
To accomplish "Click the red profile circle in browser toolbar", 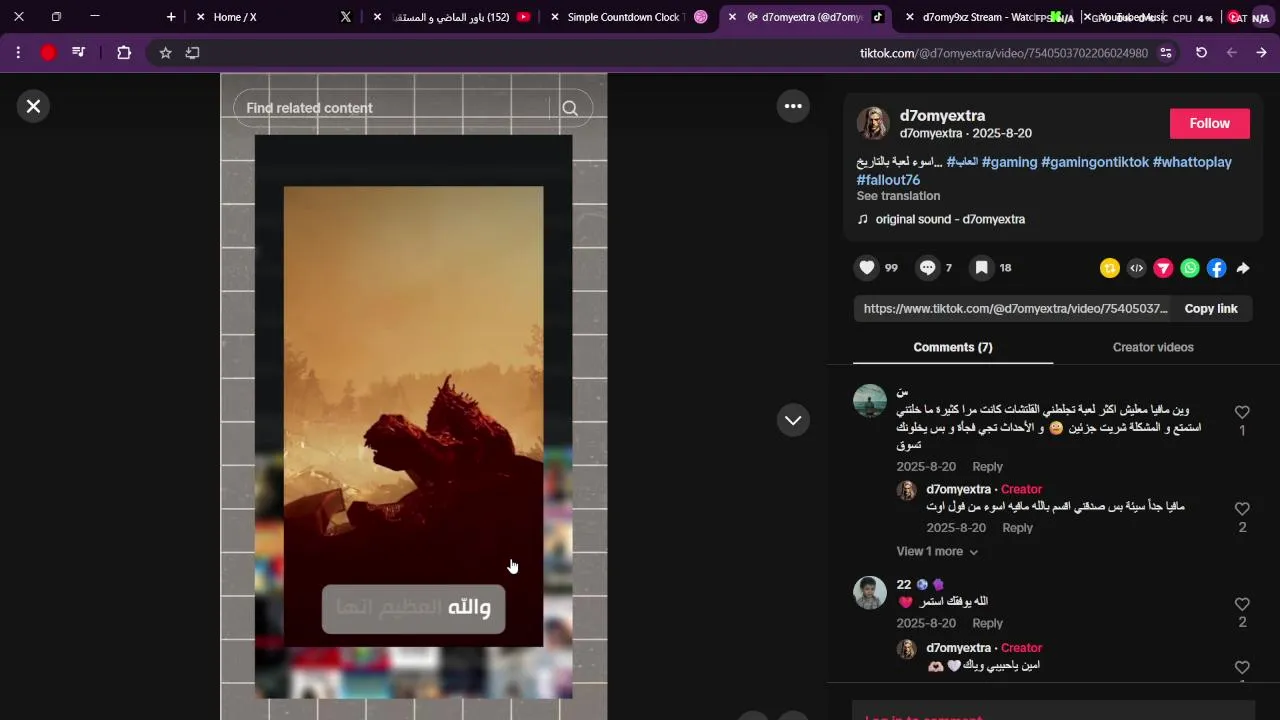I will coord(48,52).
